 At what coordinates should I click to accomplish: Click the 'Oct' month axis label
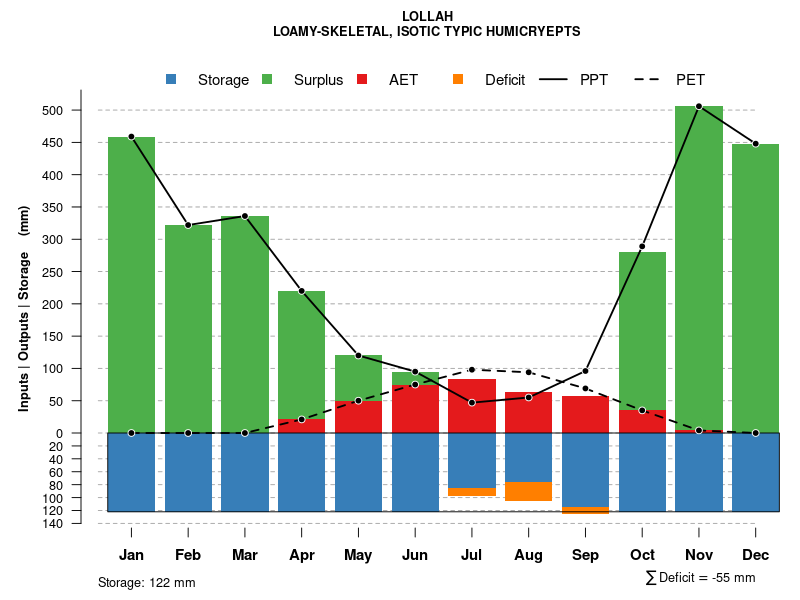pyautogui.click(x=642, y=555)
